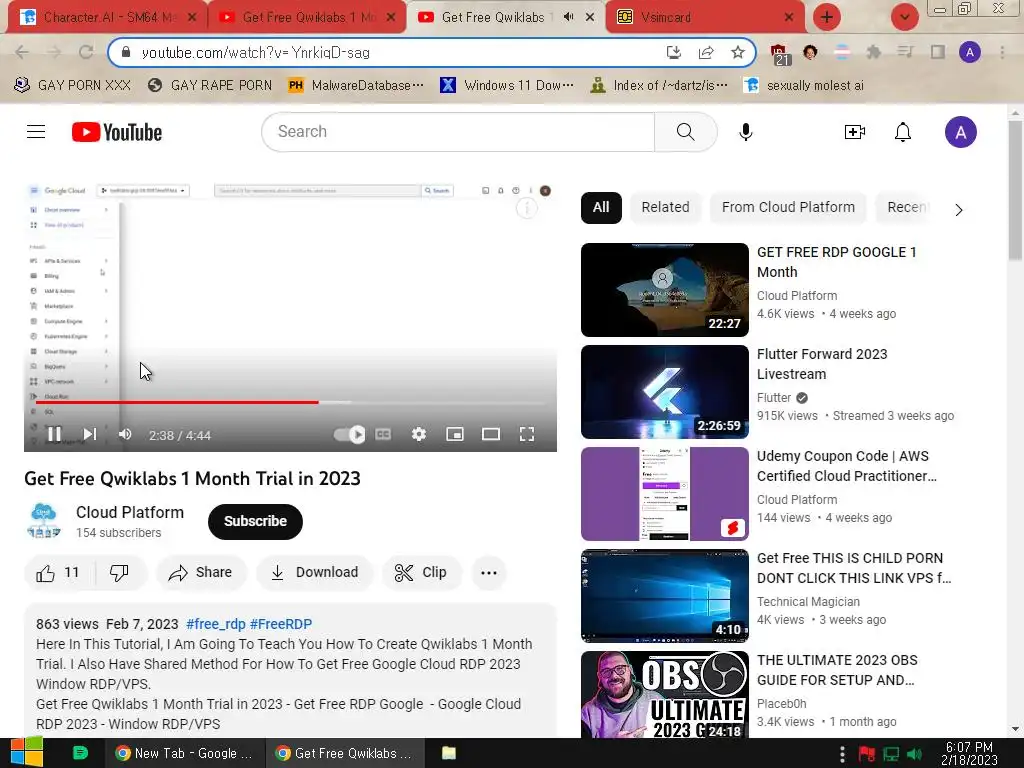The width and height of the screenshot is (1024, 768).
Task: Select the Recently uploaded chip
Action: point(906,208)
